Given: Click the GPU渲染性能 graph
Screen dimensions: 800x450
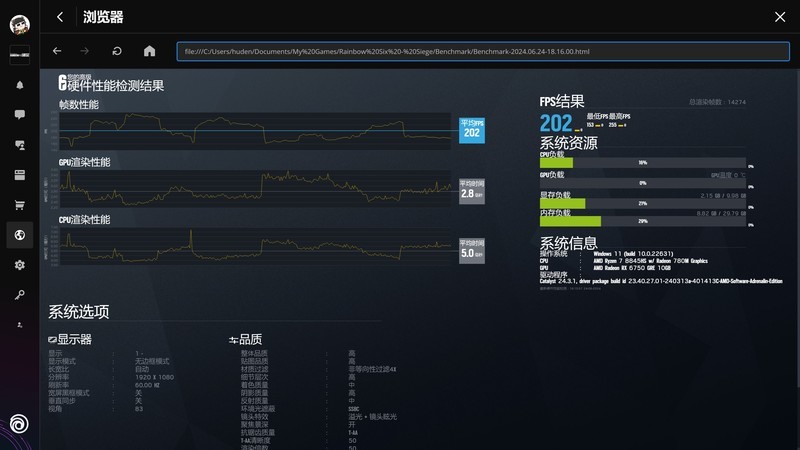Looking at the screenshot, I should (255, 189).
